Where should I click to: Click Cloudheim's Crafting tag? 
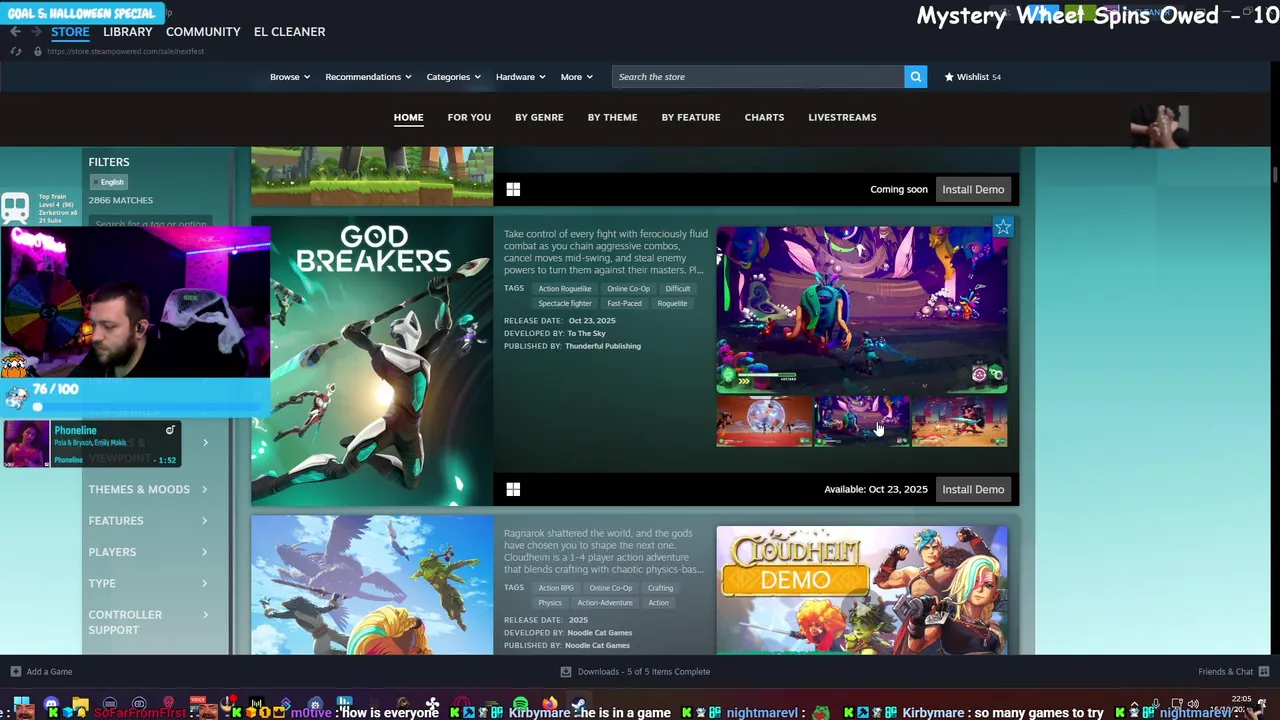coord(660,588)
